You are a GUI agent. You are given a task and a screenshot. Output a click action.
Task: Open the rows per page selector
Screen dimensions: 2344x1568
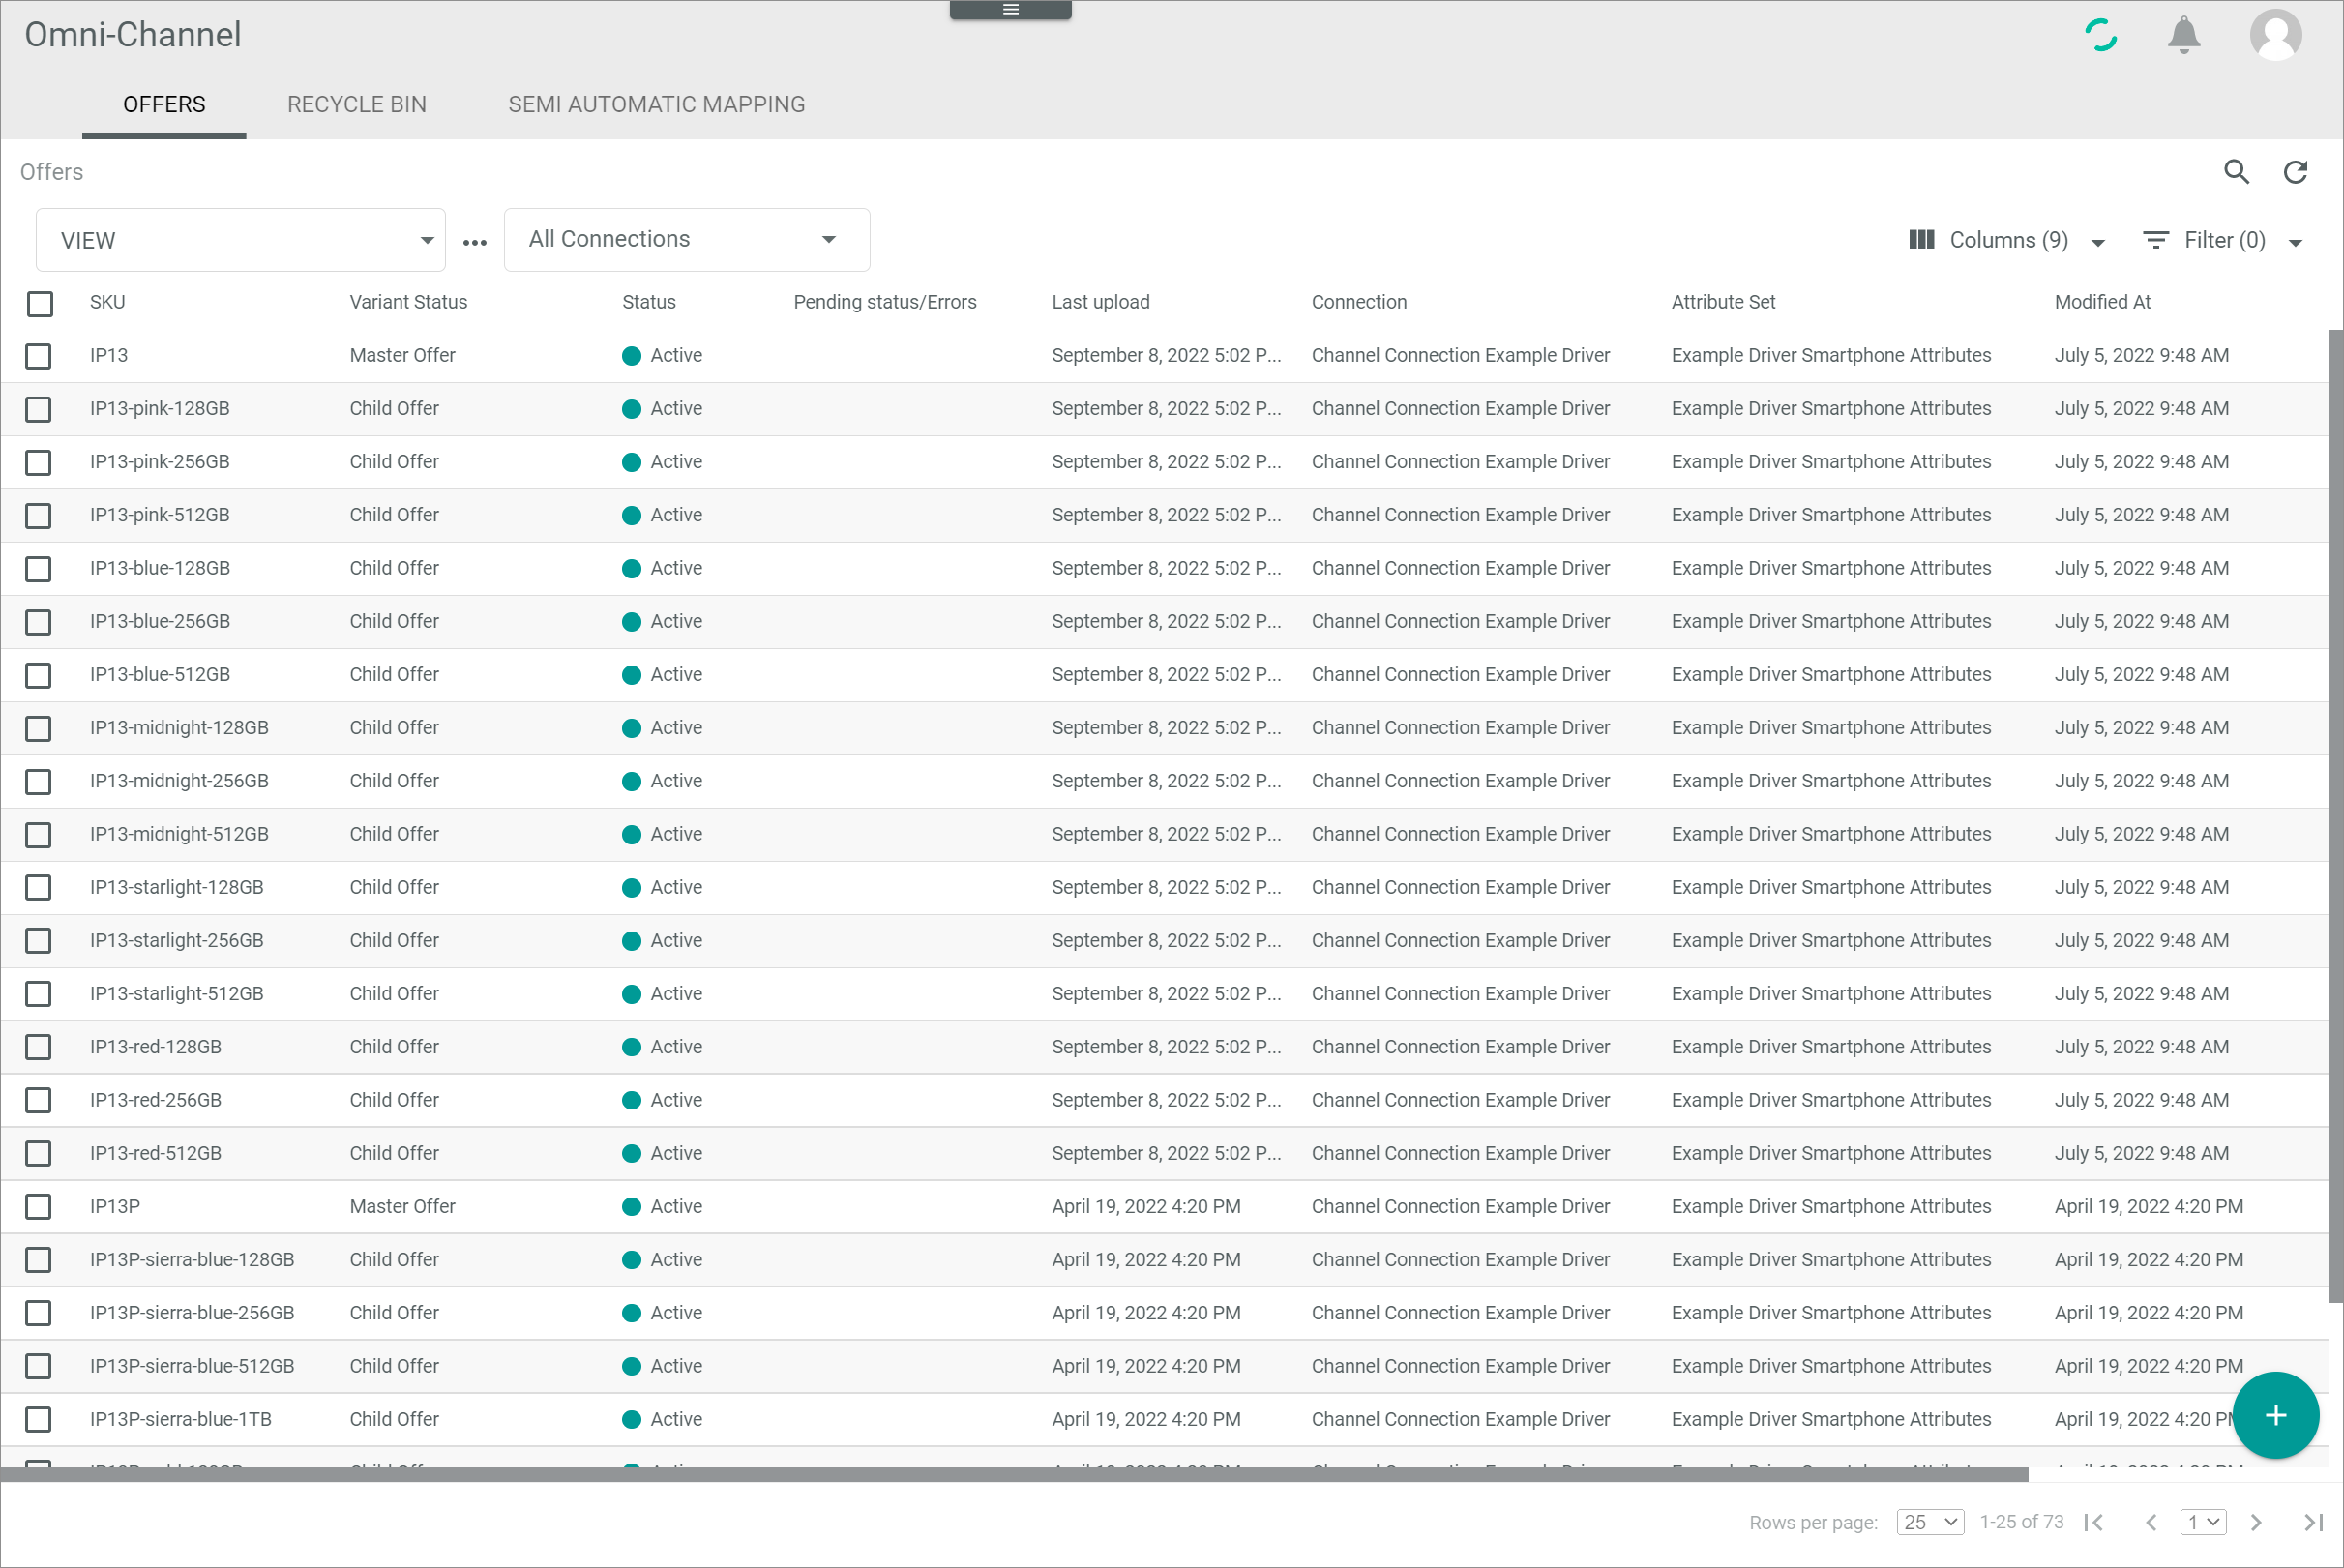point(1930,1522)
